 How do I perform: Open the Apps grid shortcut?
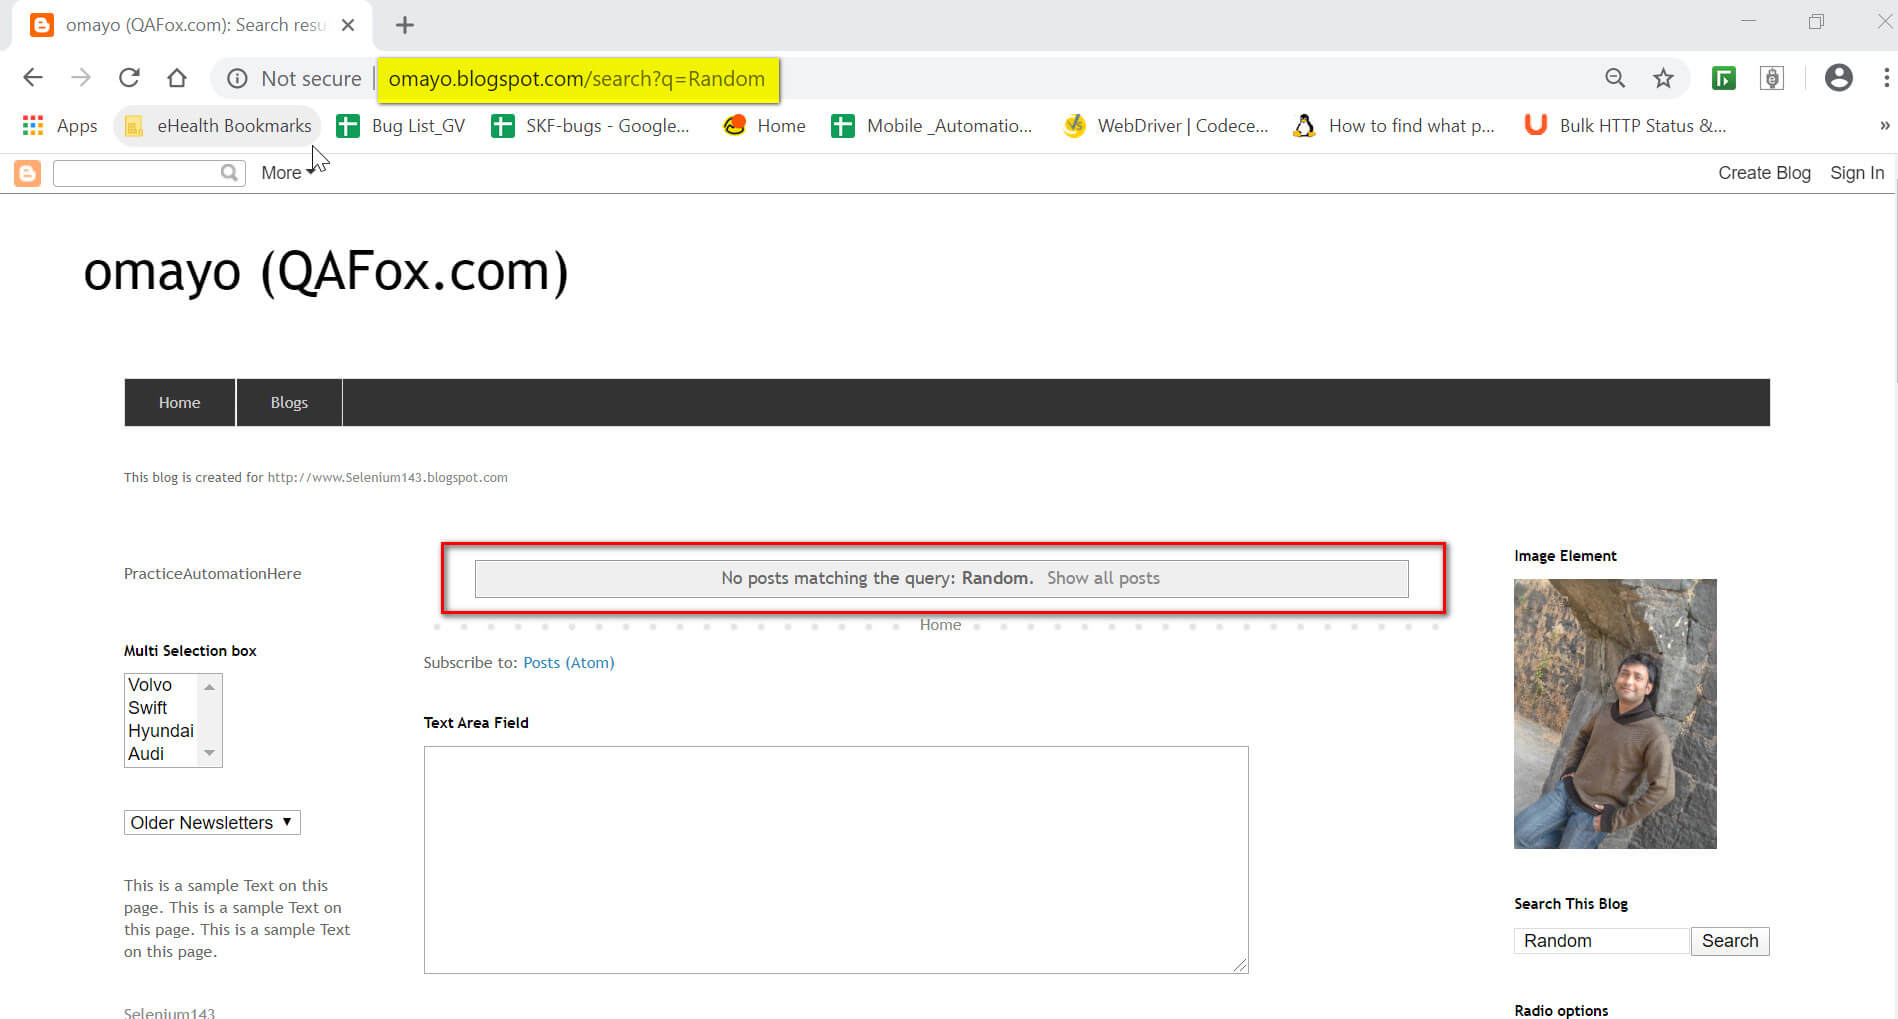59,126
